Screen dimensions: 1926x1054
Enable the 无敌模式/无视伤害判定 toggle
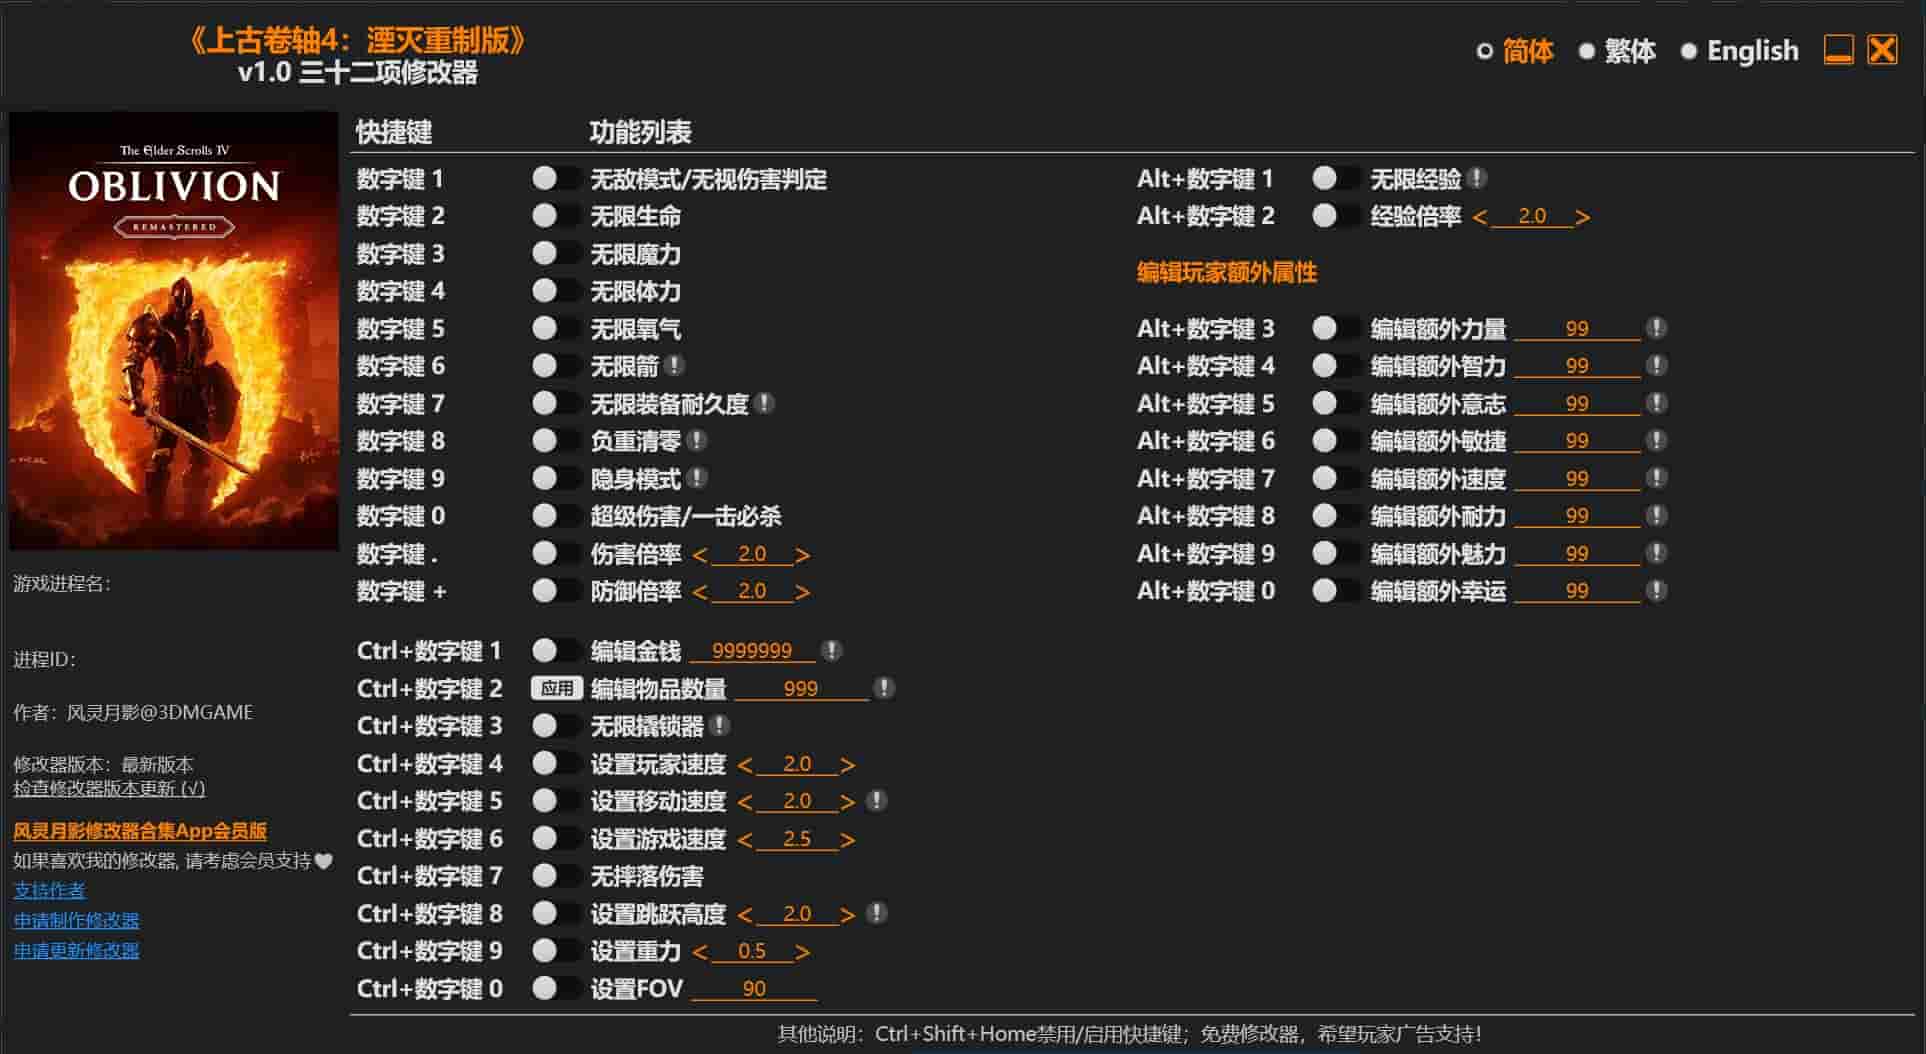(x=554, y=179)
